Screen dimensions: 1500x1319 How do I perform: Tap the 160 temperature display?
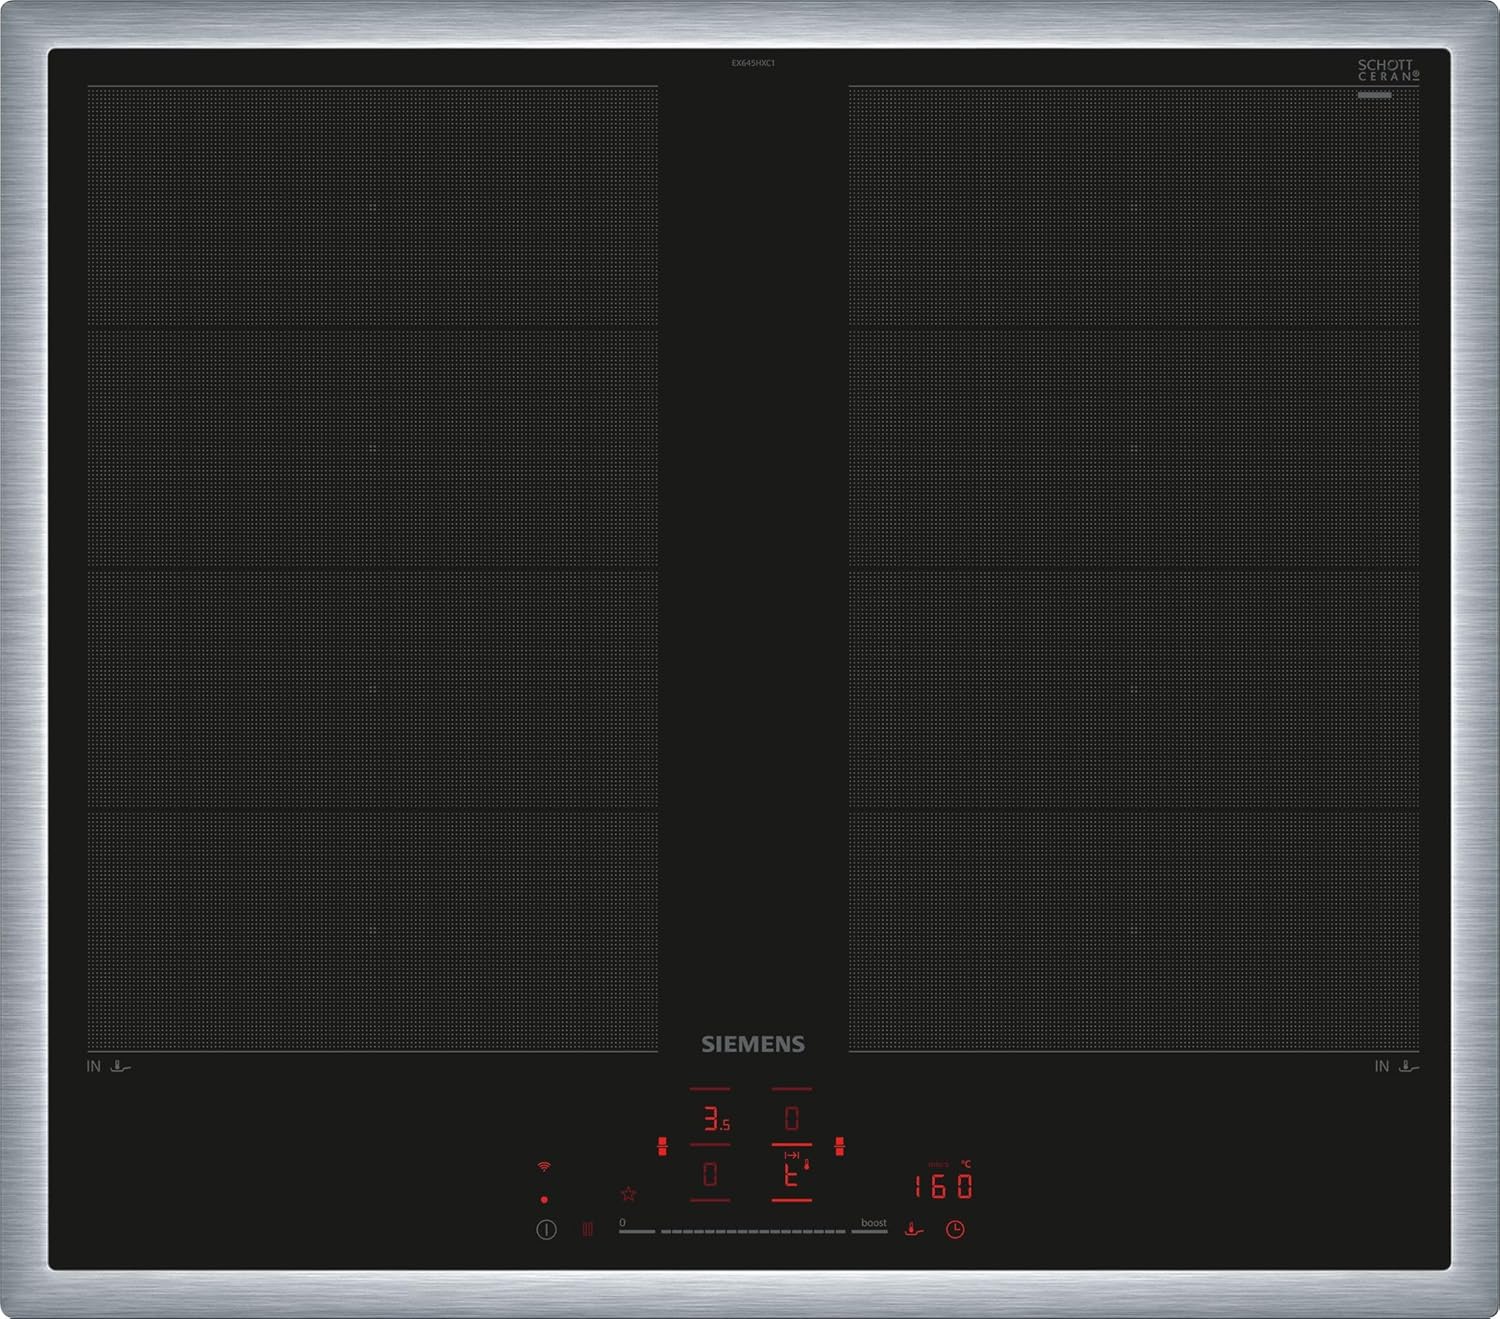943,1187
